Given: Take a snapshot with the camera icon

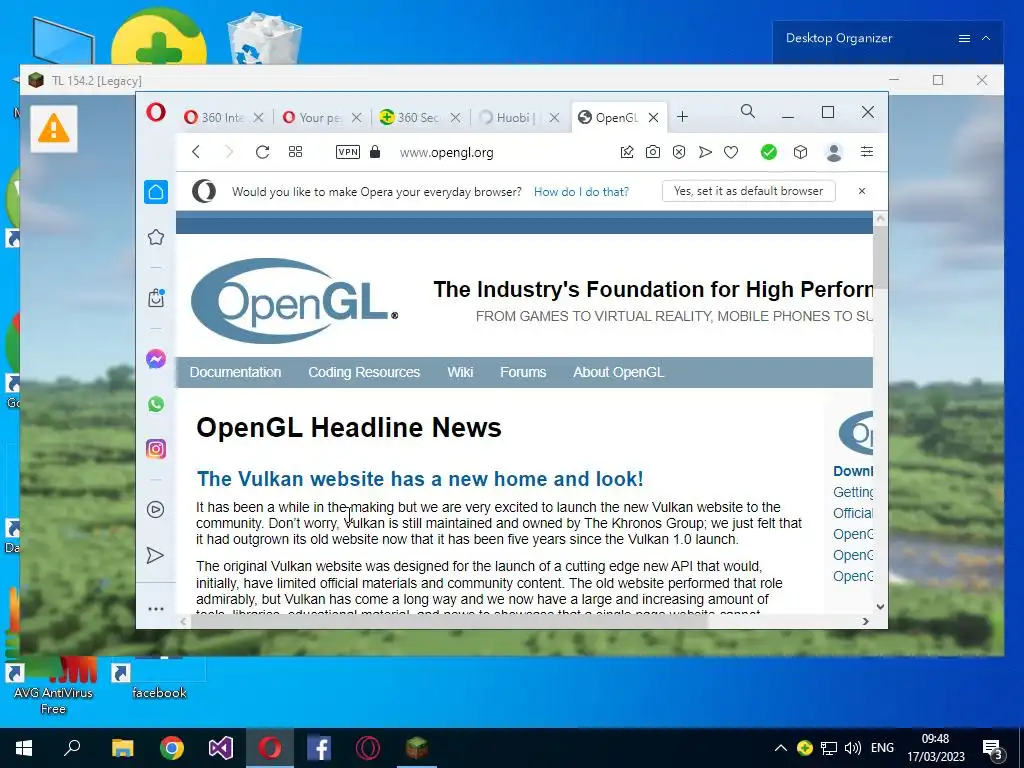Looking at the screenshot, I should coord(652,152).
